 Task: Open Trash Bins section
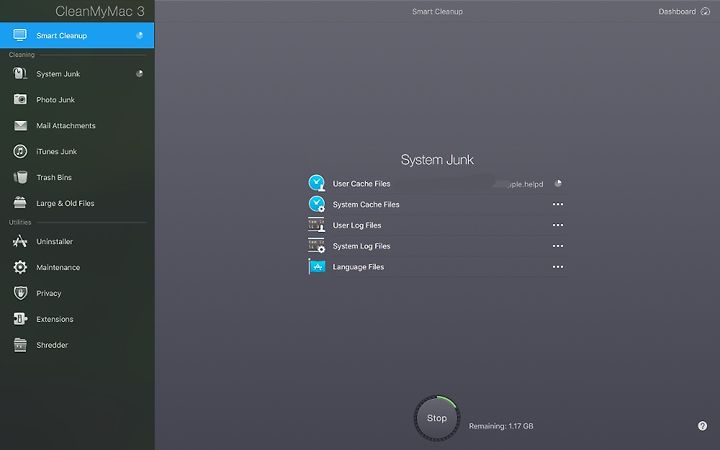click(x=77, y=177)
